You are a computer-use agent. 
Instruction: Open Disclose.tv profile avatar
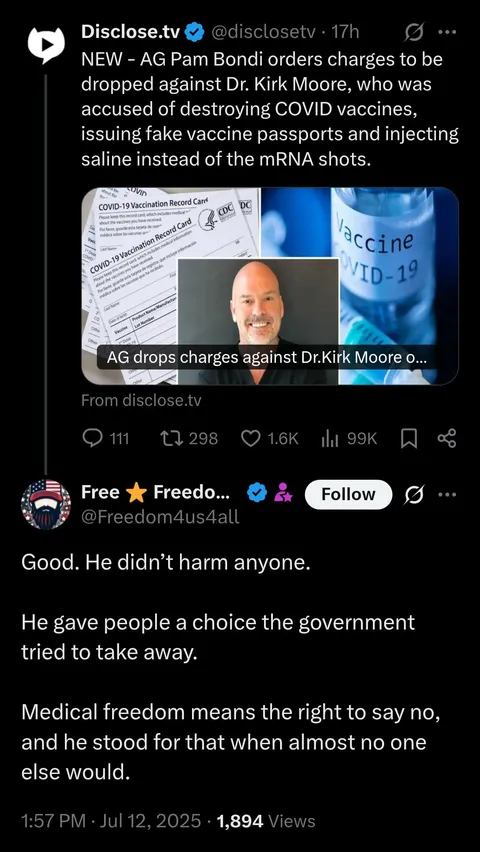click(46, 45)
